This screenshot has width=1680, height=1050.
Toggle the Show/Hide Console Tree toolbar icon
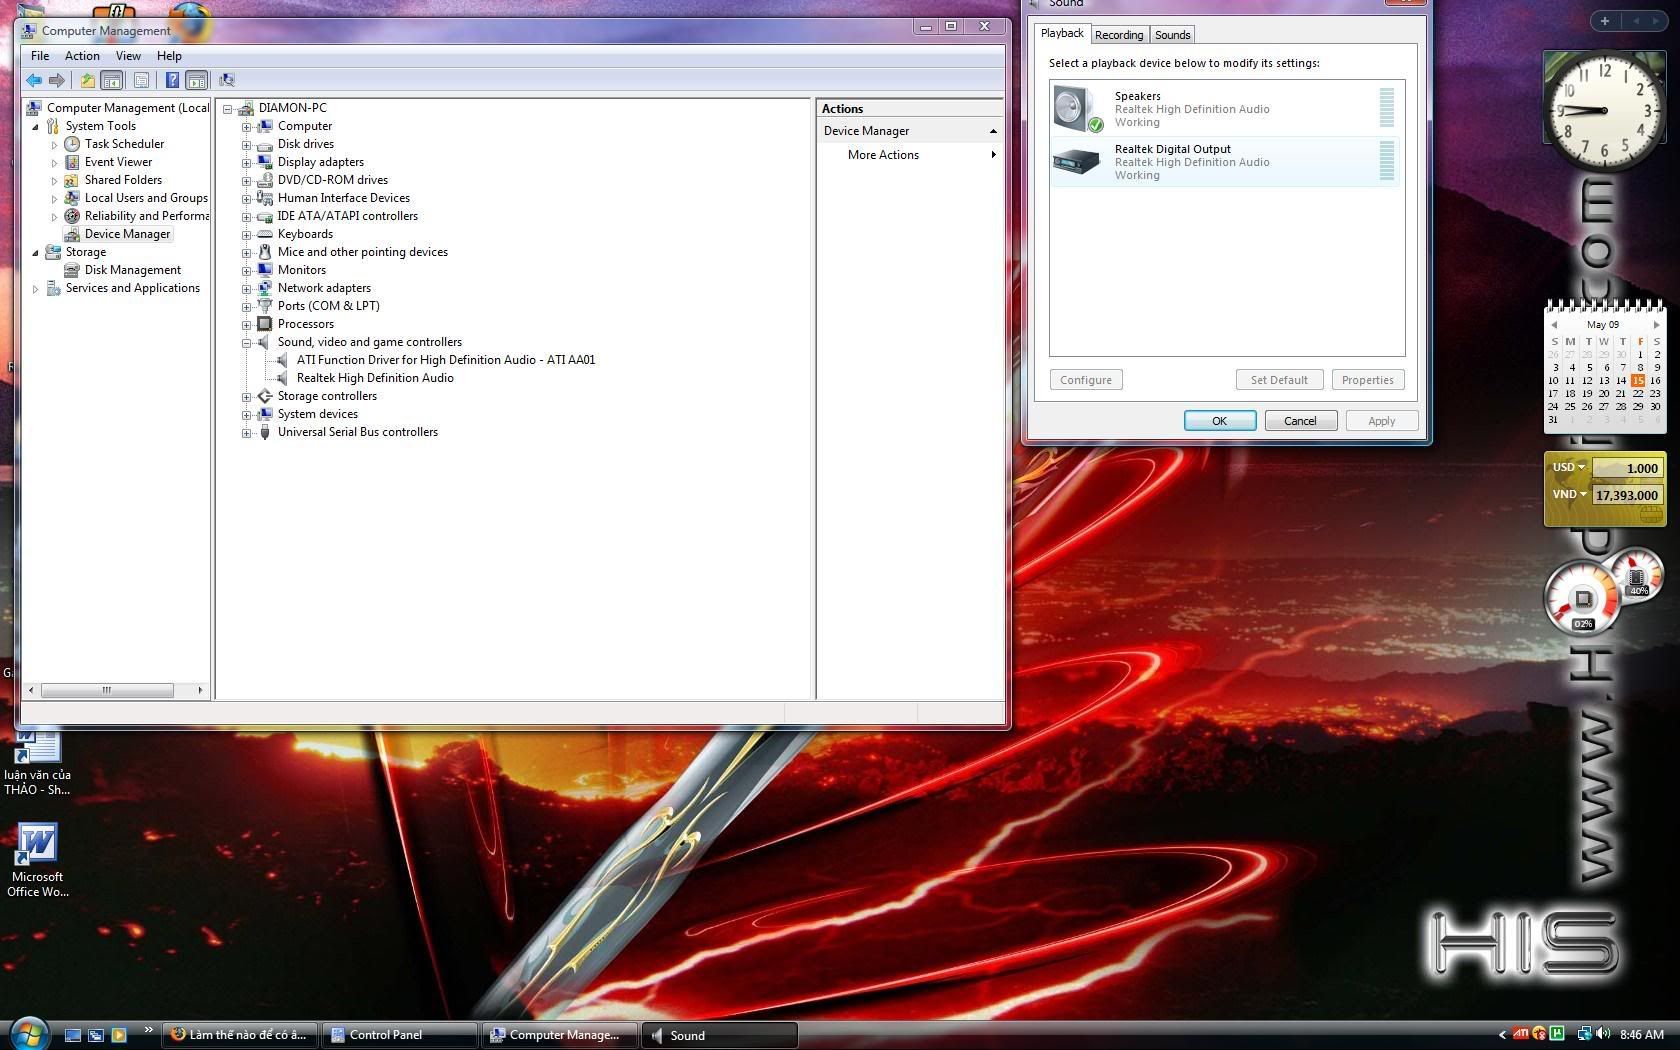[x=112, y=80]
